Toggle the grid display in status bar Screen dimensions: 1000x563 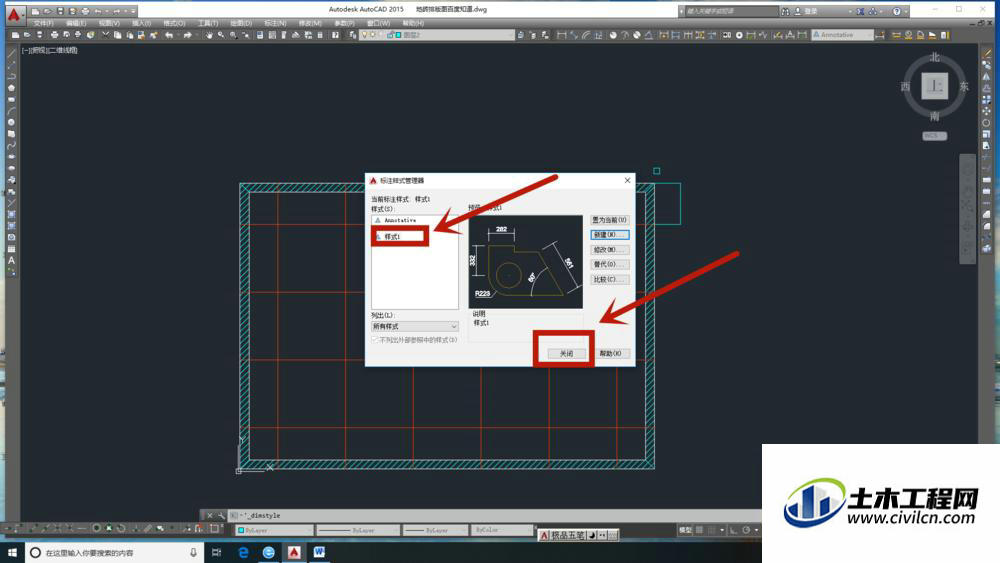click(x=700, y=530)
